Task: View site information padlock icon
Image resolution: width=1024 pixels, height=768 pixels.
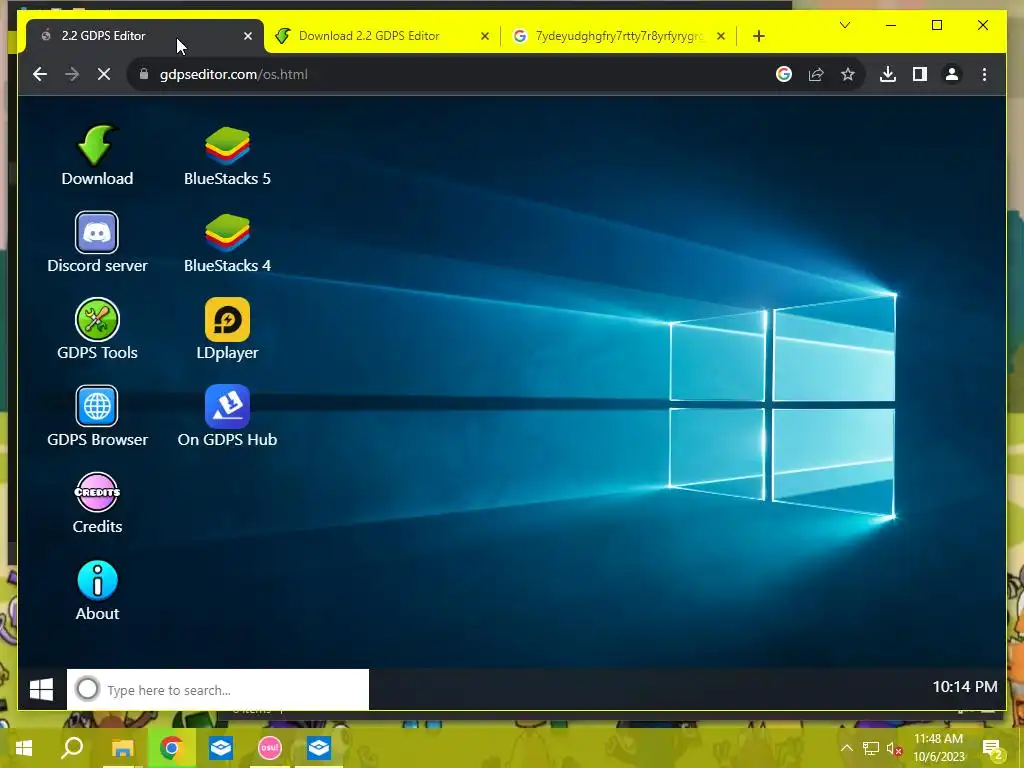Action: [144, 74]
